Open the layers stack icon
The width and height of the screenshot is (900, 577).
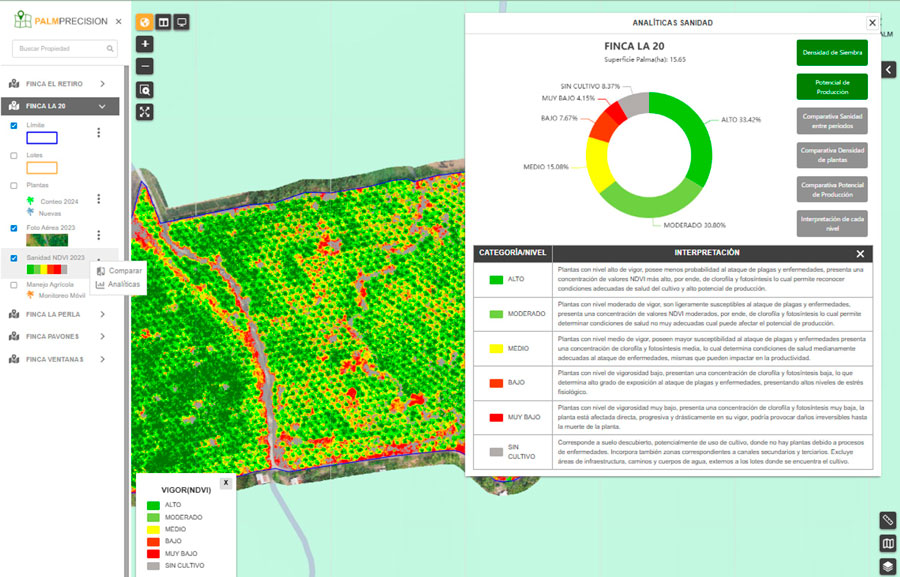887,566
